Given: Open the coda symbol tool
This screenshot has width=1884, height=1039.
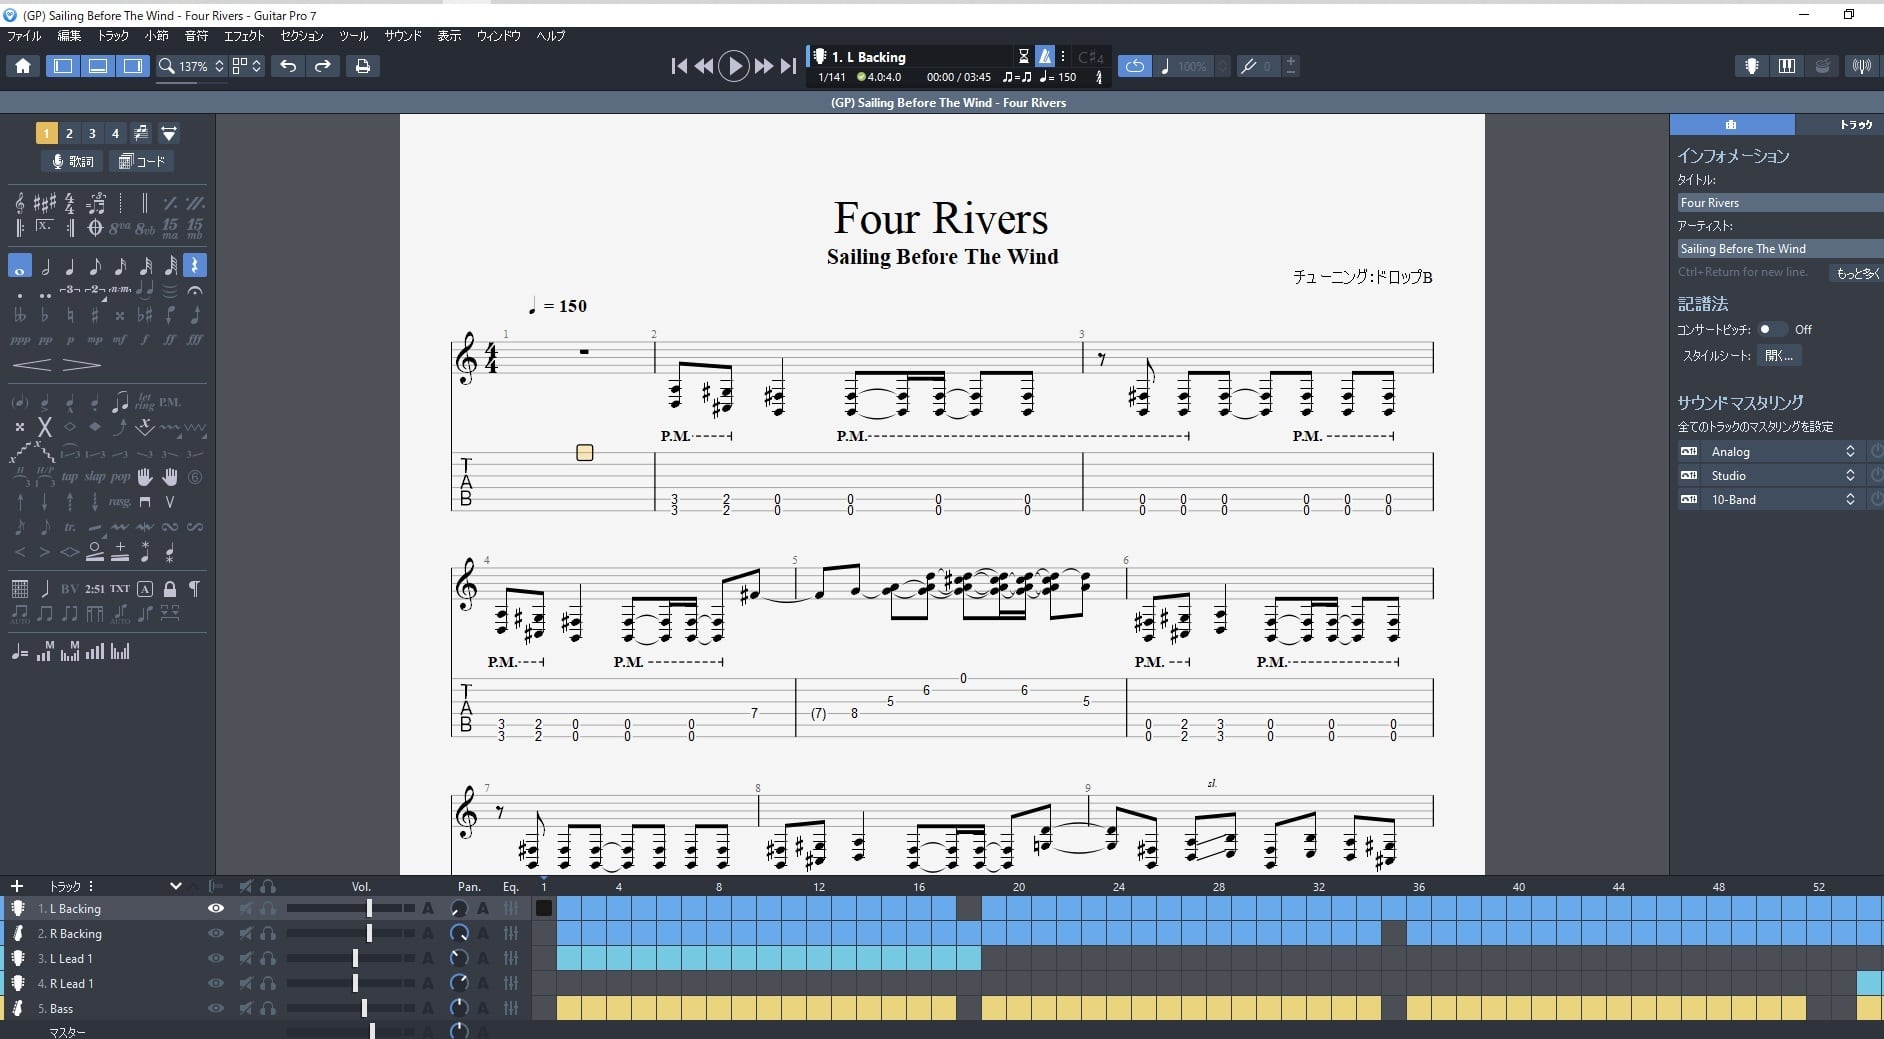Looking at the screenshot, I should [95, 228].
